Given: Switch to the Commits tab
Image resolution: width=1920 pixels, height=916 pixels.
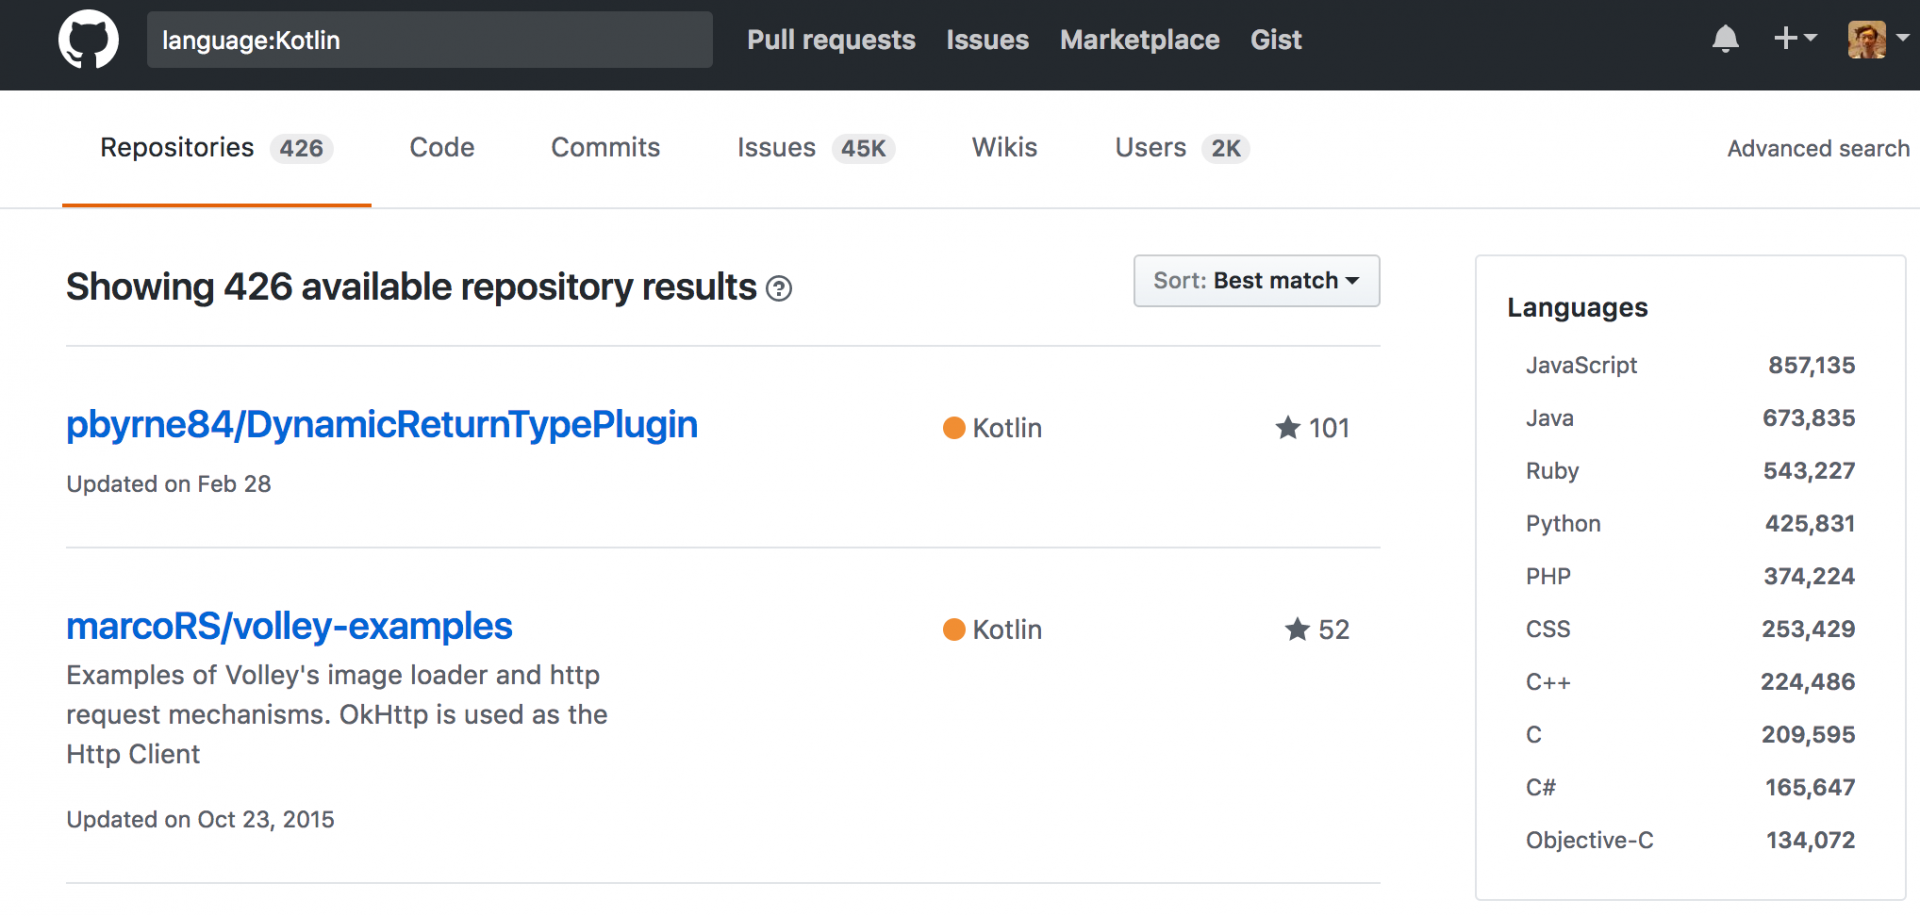Looking at the screenshot, I should (605, 148).
